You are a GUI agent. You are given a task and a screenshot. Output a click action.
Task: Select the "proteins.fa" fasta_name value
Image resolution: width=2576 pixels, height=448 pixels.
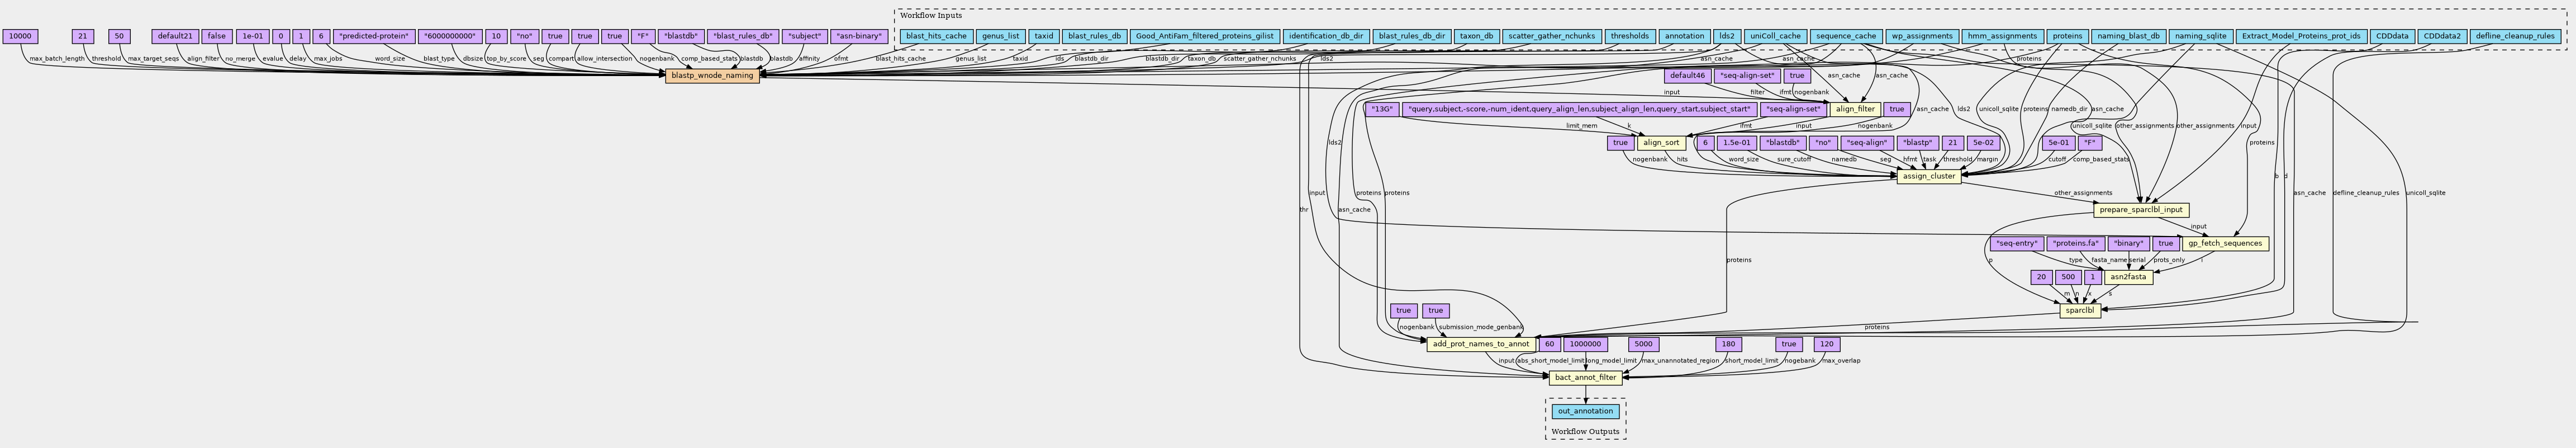(x=2075, y=244)
